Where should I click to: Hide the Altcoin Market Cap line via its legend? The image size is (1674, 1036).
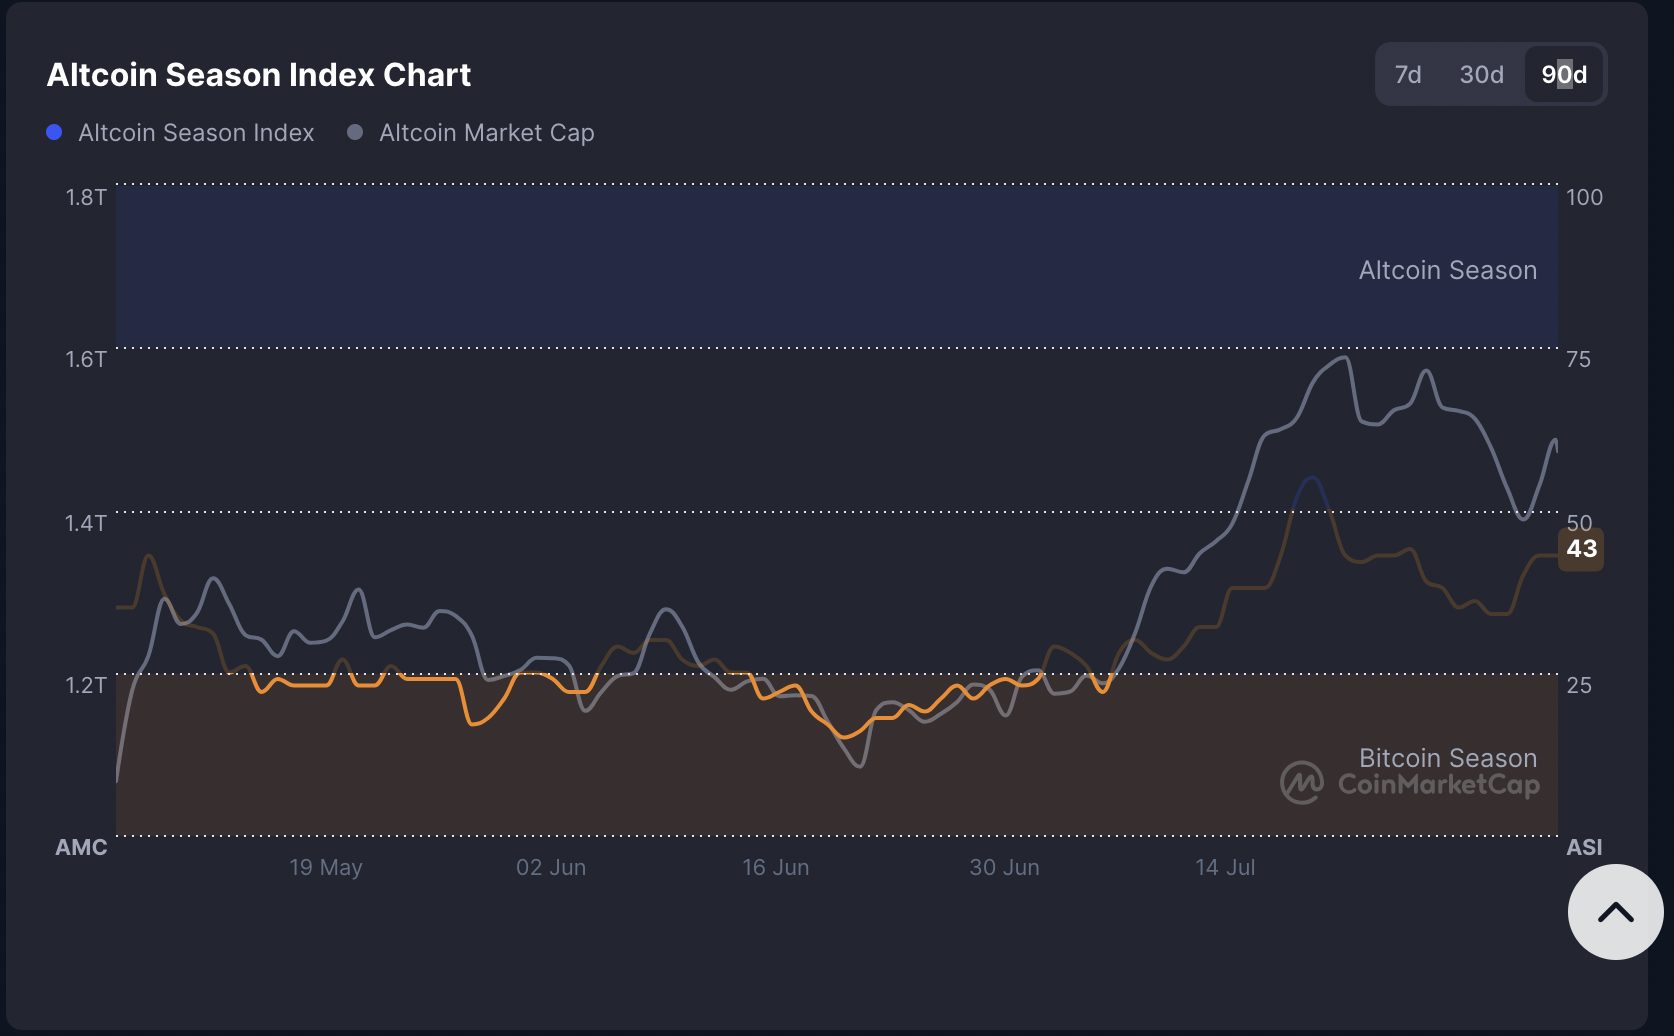(x=487, y=131)
